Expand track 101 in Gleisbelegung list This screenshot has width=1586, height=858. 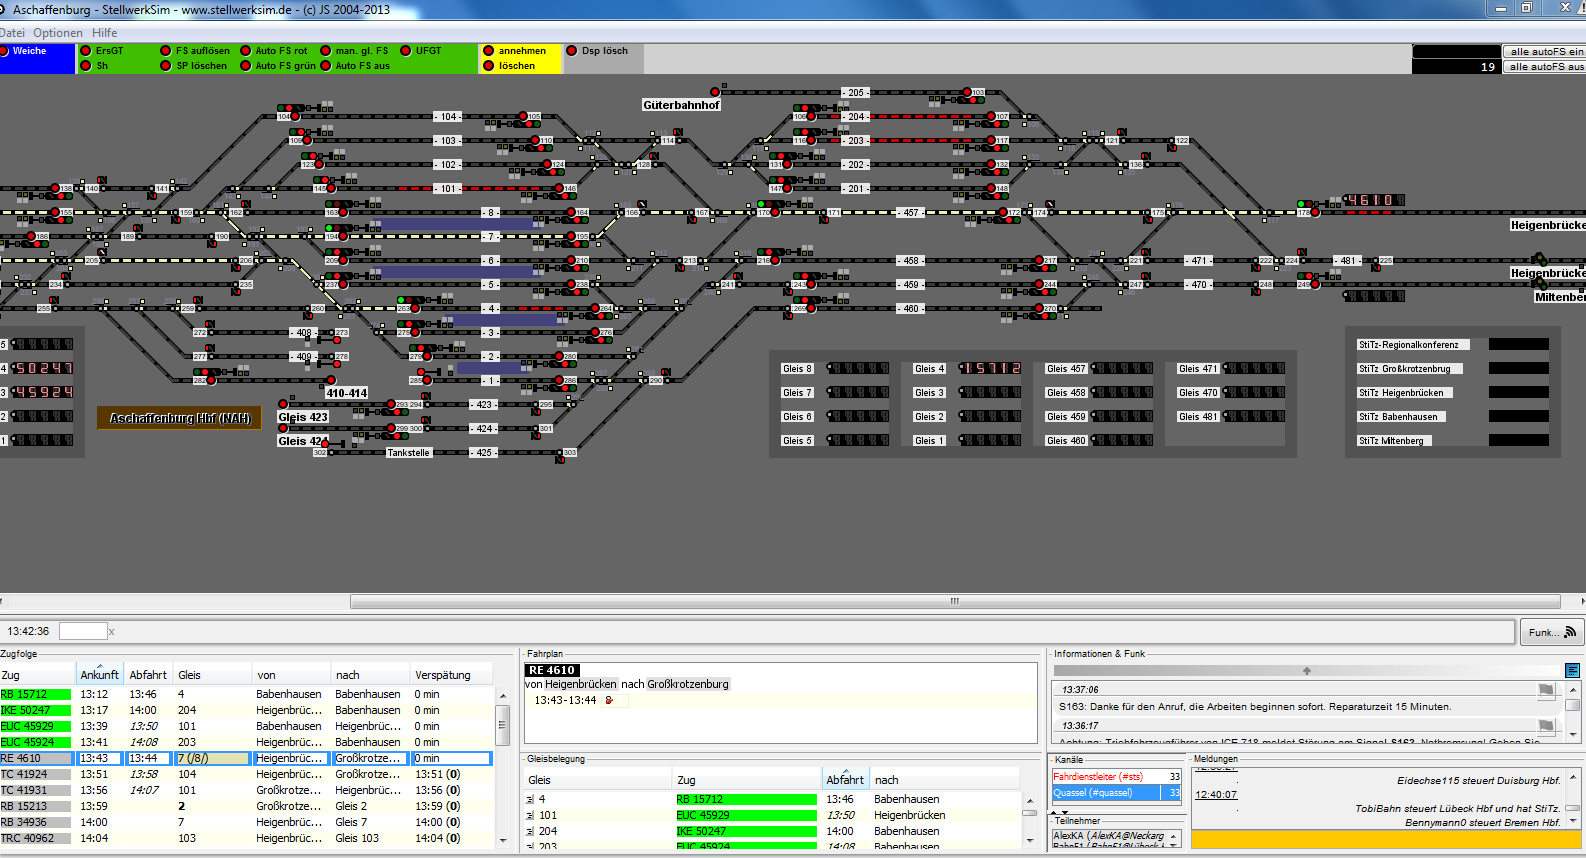click(x=530, y=816)
